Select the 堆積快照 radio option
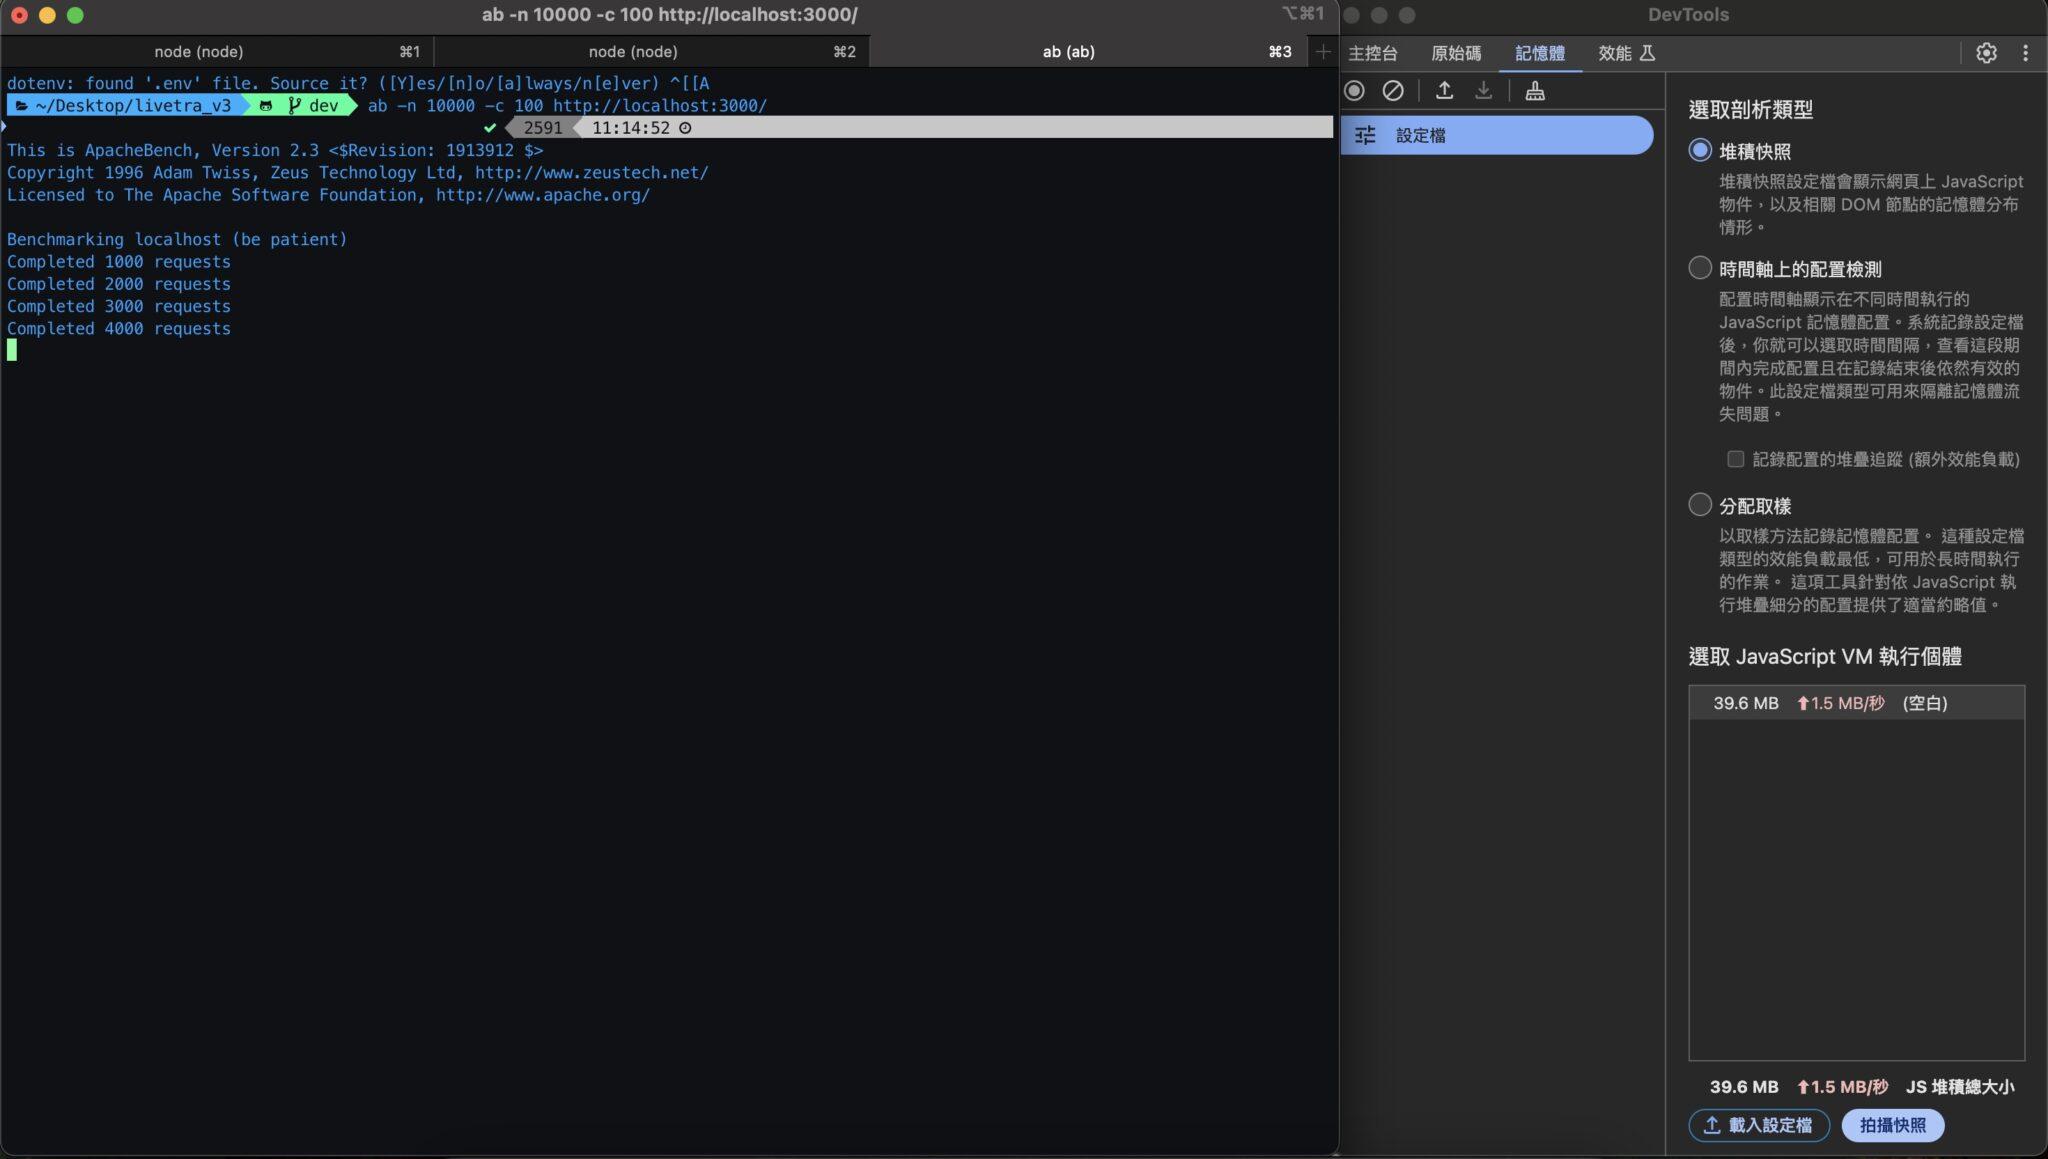Image resolution: width=2048 pixels, height=1159 pixels. [1699, 151]
